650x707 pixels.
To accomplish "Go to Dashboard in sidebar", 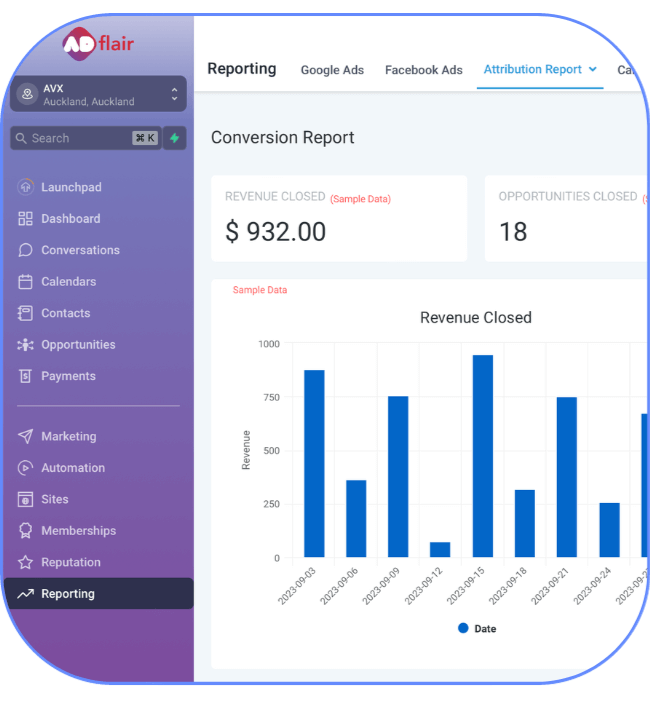I will coord(71,219).
